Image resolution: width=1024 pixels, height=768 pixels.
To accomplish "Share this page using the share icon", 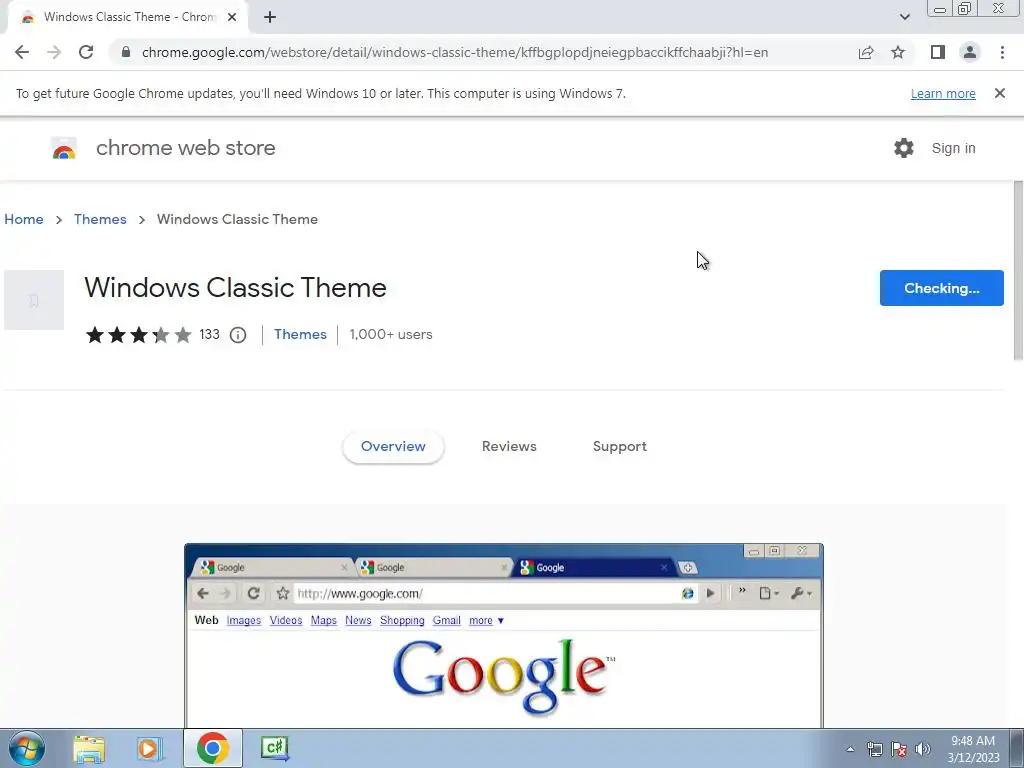I will click(866, 52).
